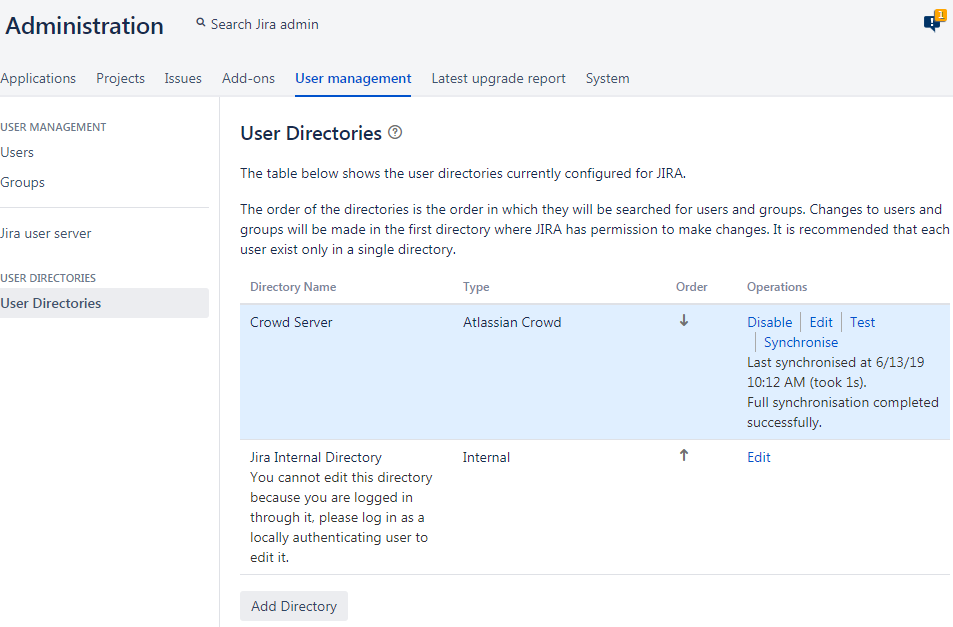
Task: Open the Applications tab
Action: click(x=38, y=78)
